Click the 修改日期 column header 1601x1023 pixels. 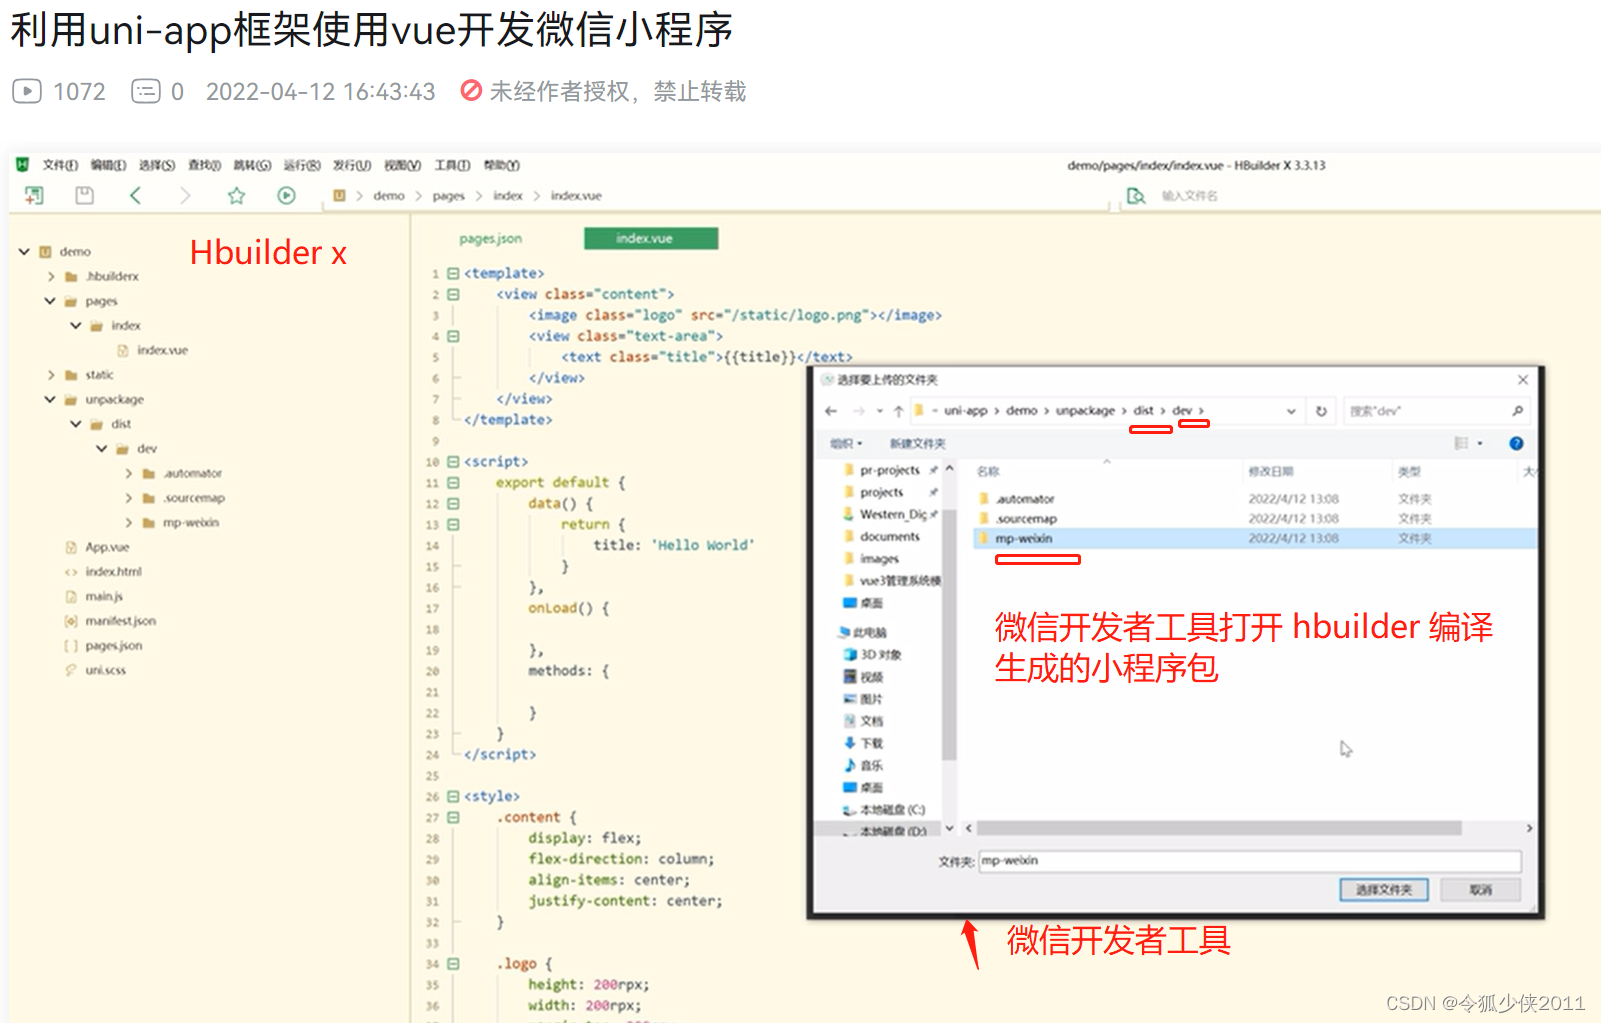tap(1271, 471)
